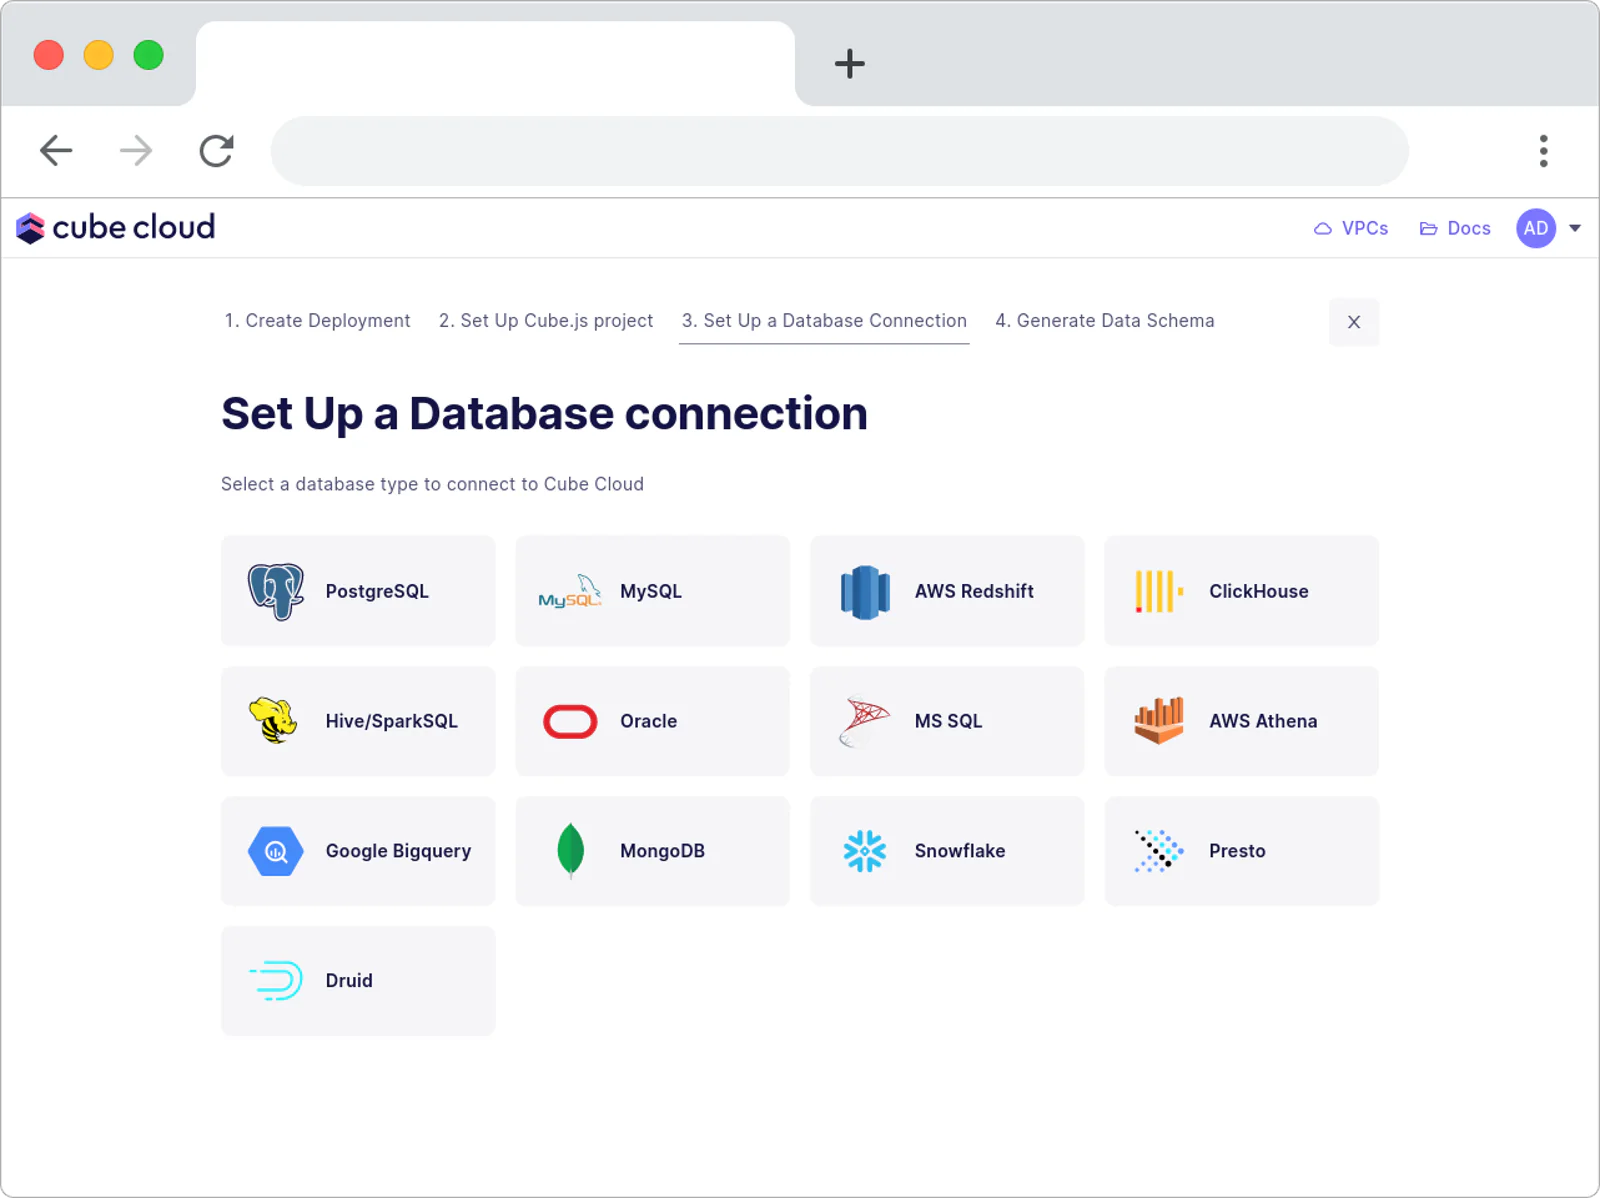Click the VPCs cloud icon
The width and height of the screenshot is (1600, 1198).
tap(1323, 229)
